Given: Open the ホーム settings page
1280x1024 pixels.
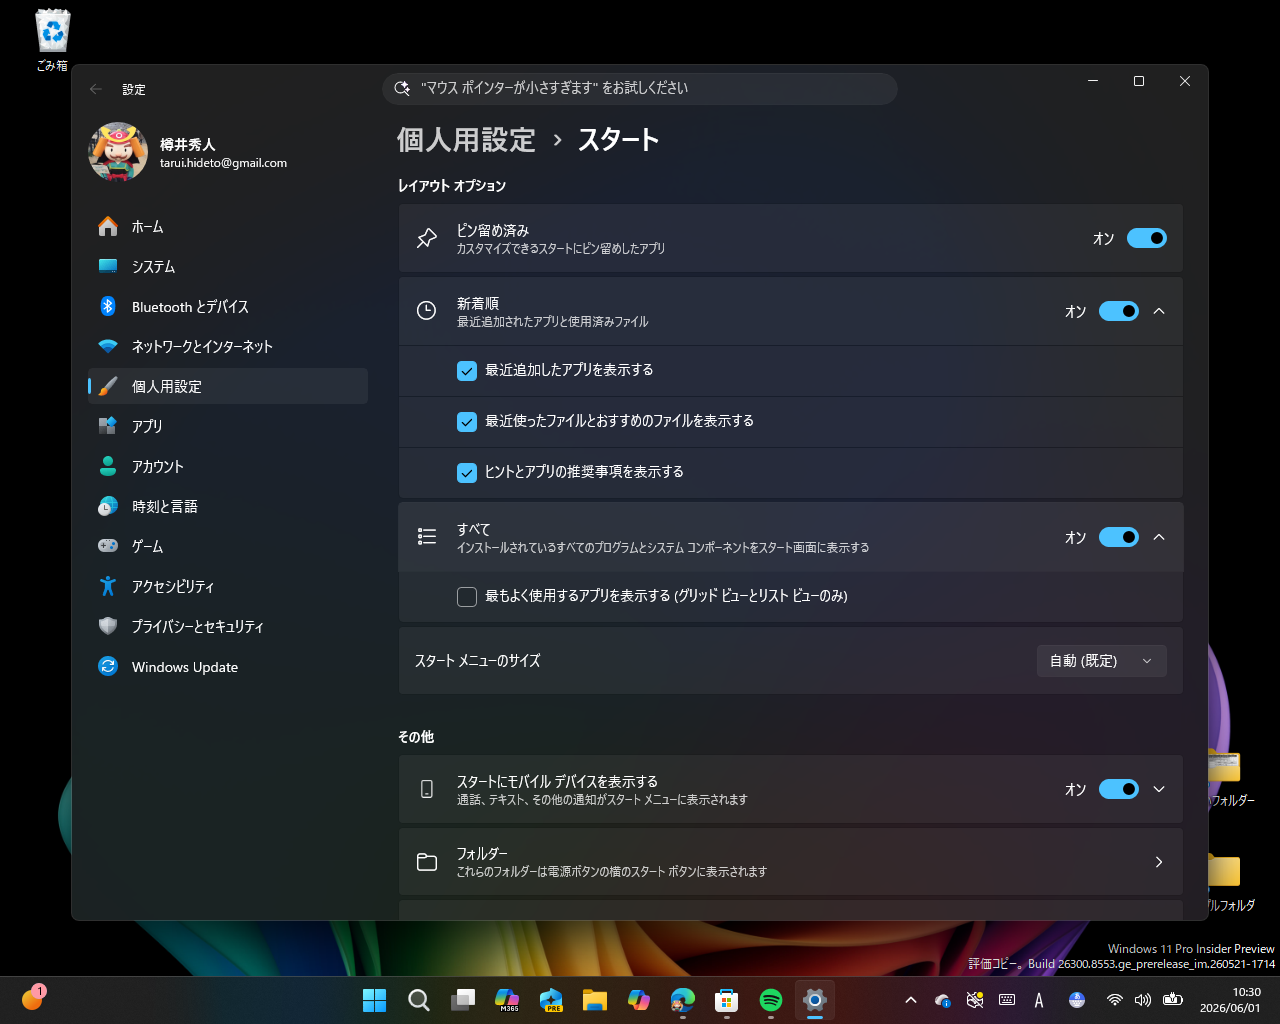Looking at the screenshot, I should (x=228, y=227).
